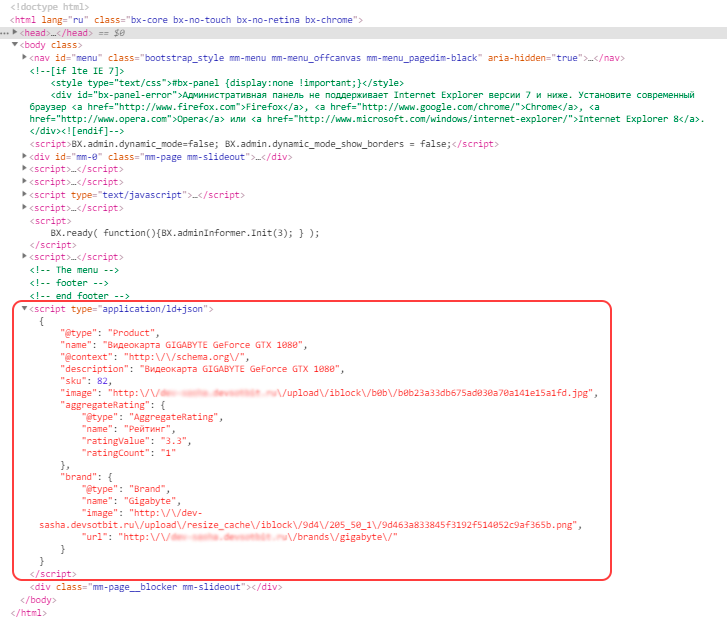
Task: Collapse the application/ld+json script node
Action: tap(25, 309)
